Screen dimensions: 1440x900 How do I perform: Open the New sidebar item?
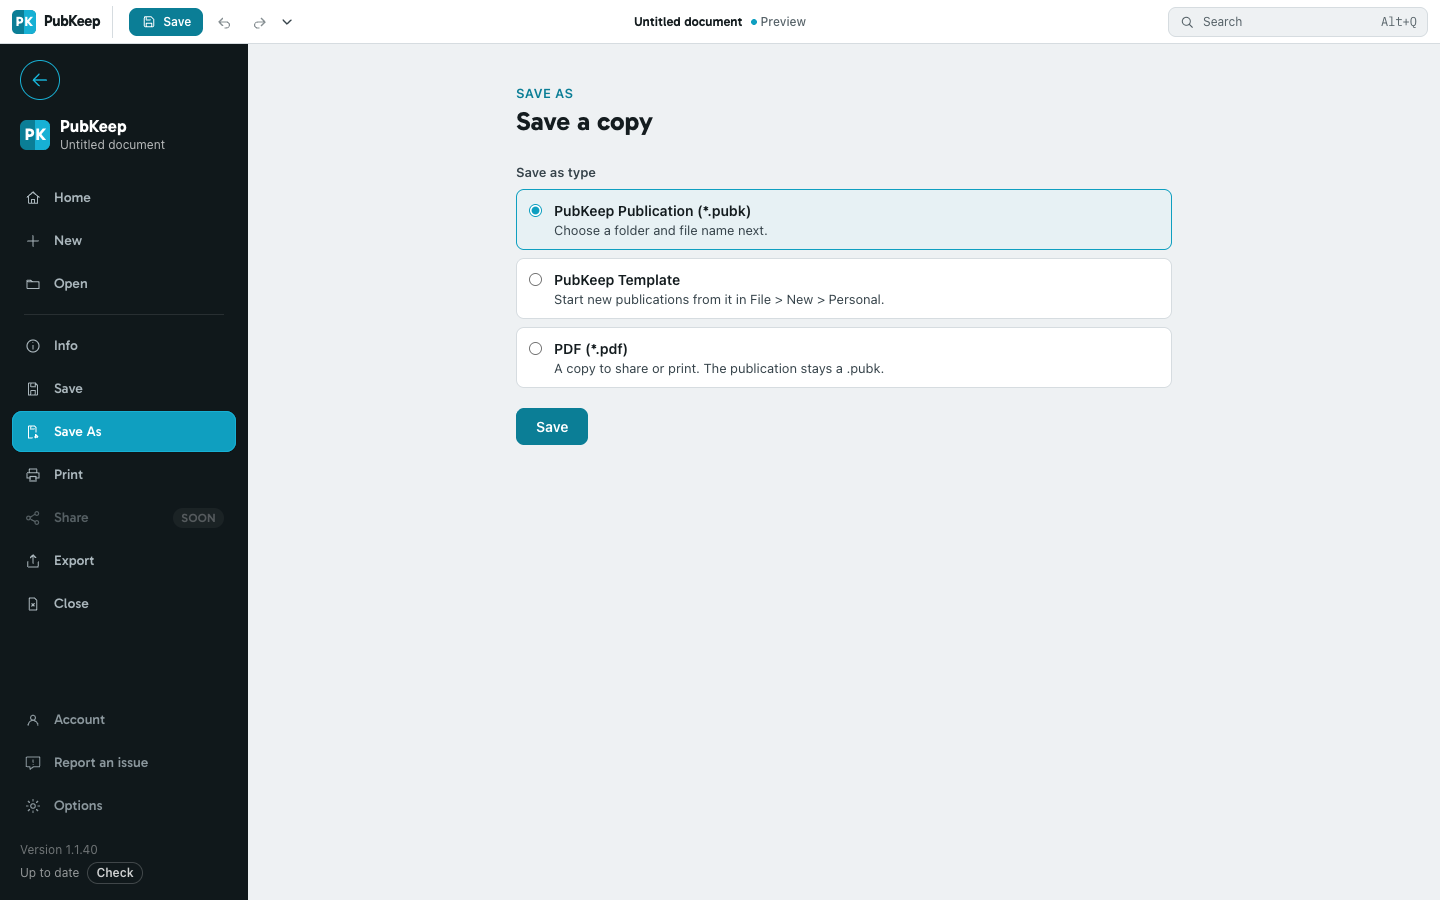click(124, 241)
